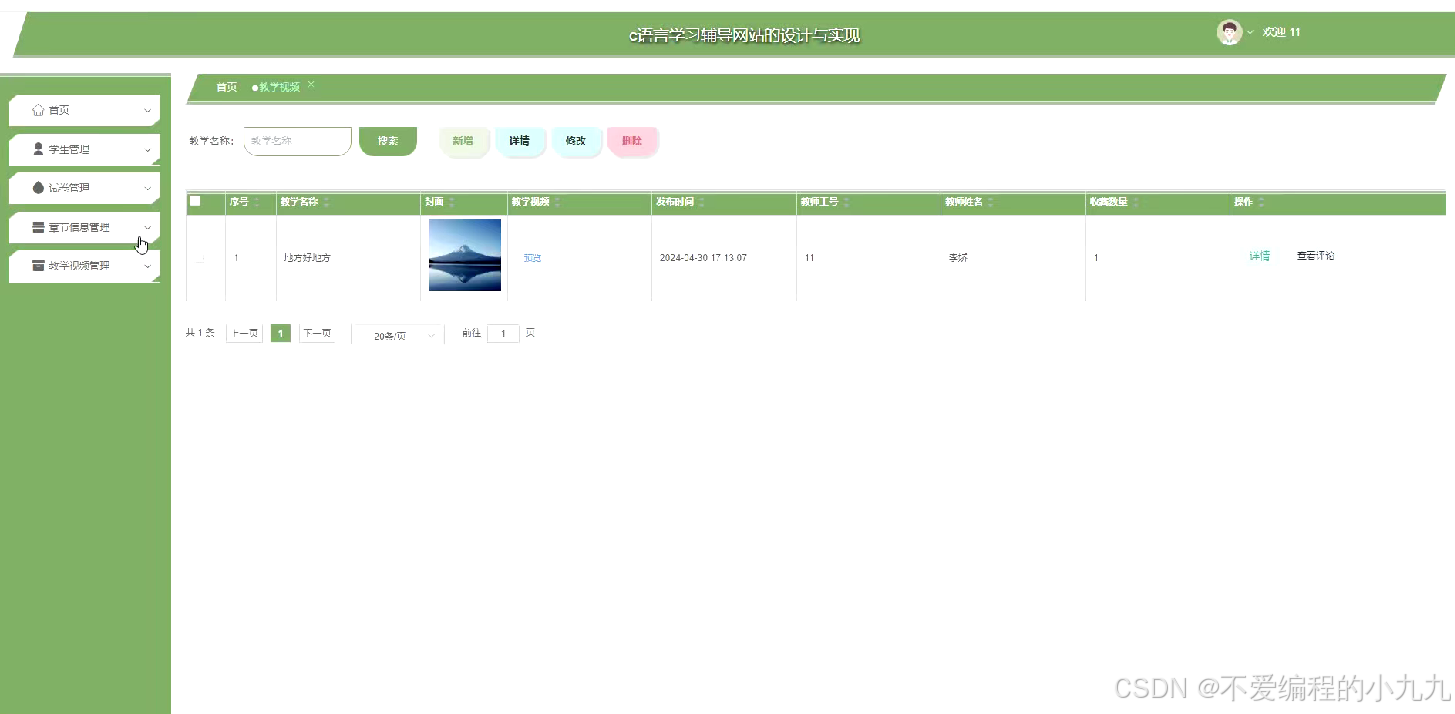Expand the 教学视频管理 menu chevron
Viewport: 1455px width, 714px height.
[x=147, y=267]
